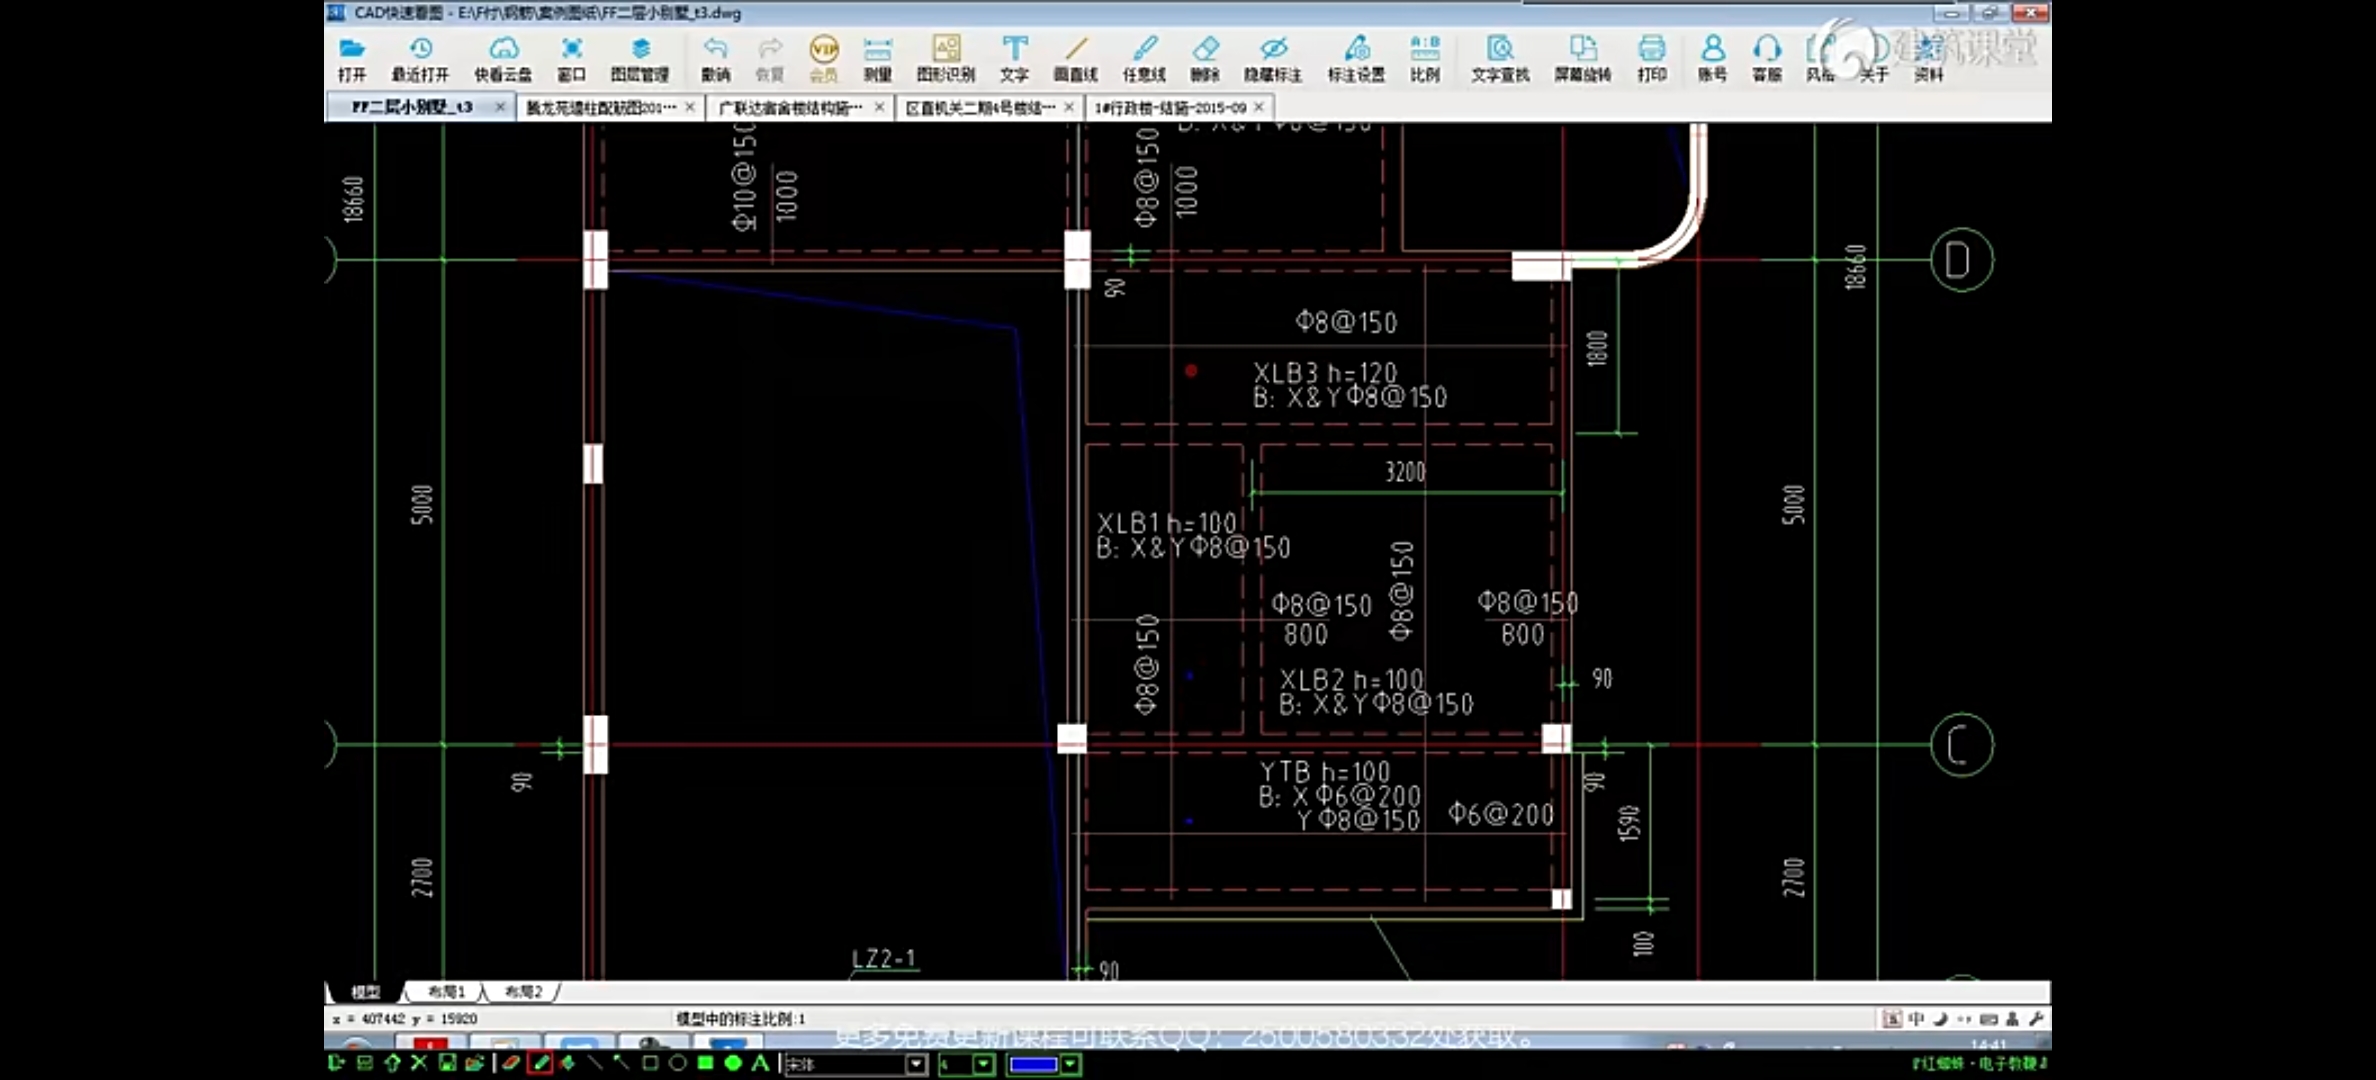
Task: Select the 文字 text tool
Action: click(1014, 59)
